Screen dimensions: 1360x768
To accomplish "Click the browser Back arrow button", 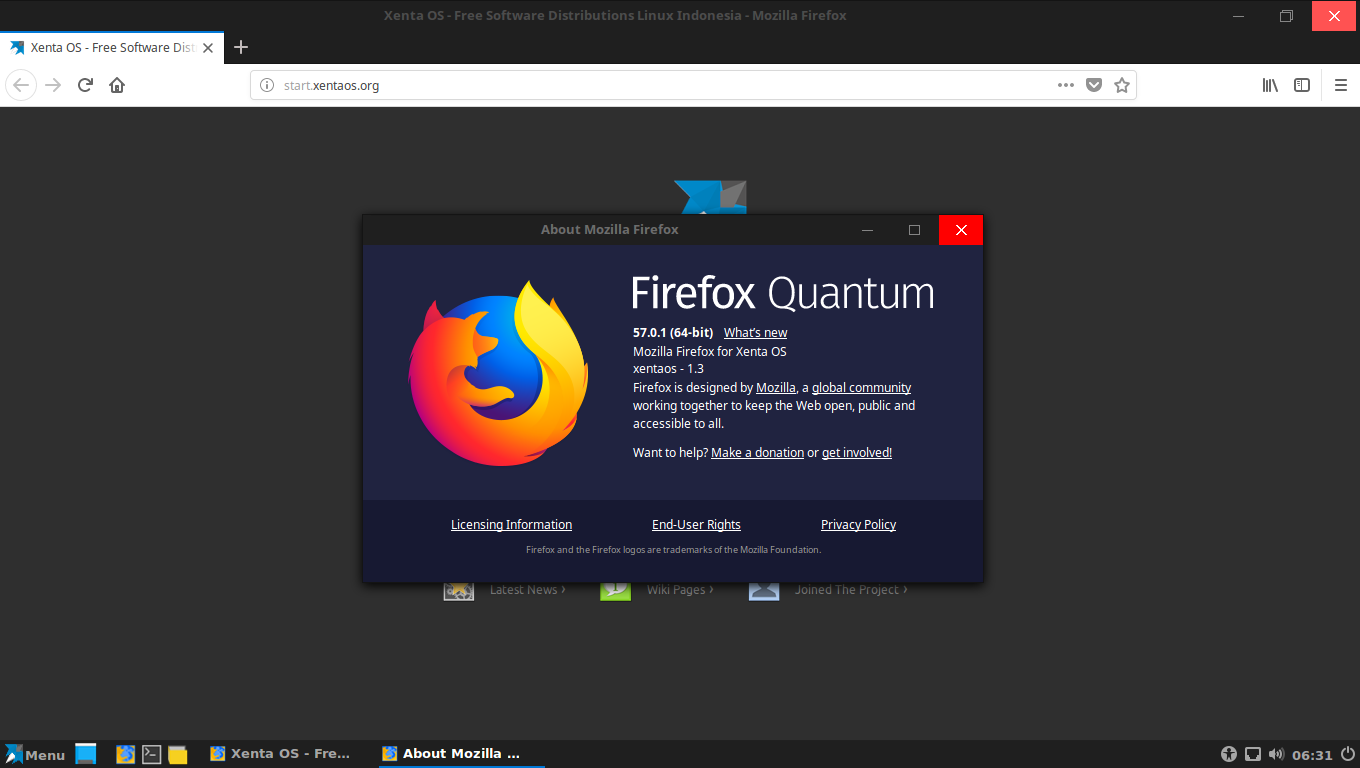I will pyautogui.click(x=21, y=85).
